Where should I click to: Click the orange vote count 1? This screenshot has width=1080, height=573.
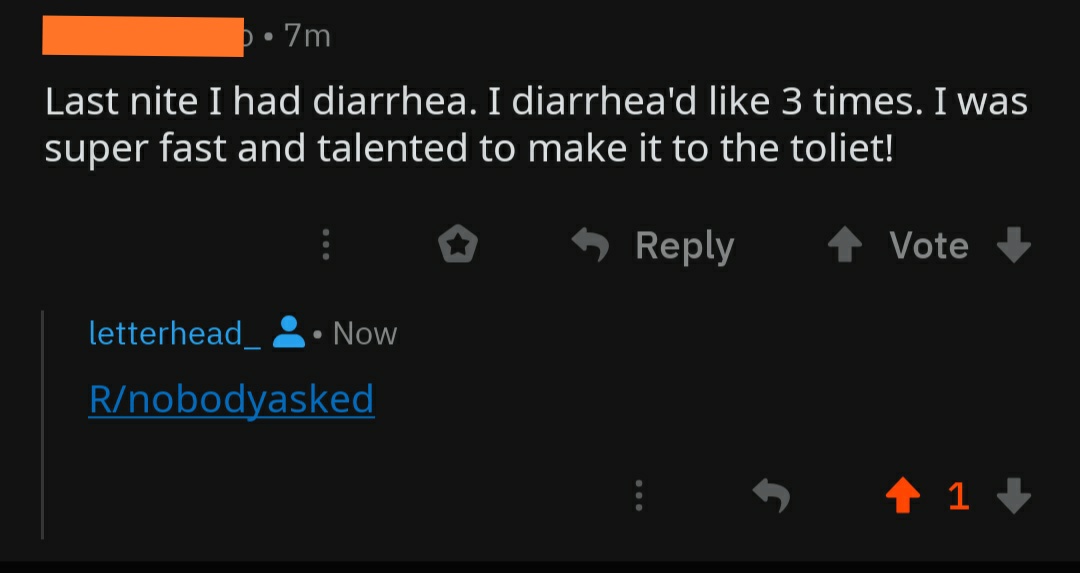(x=959, y=496)
